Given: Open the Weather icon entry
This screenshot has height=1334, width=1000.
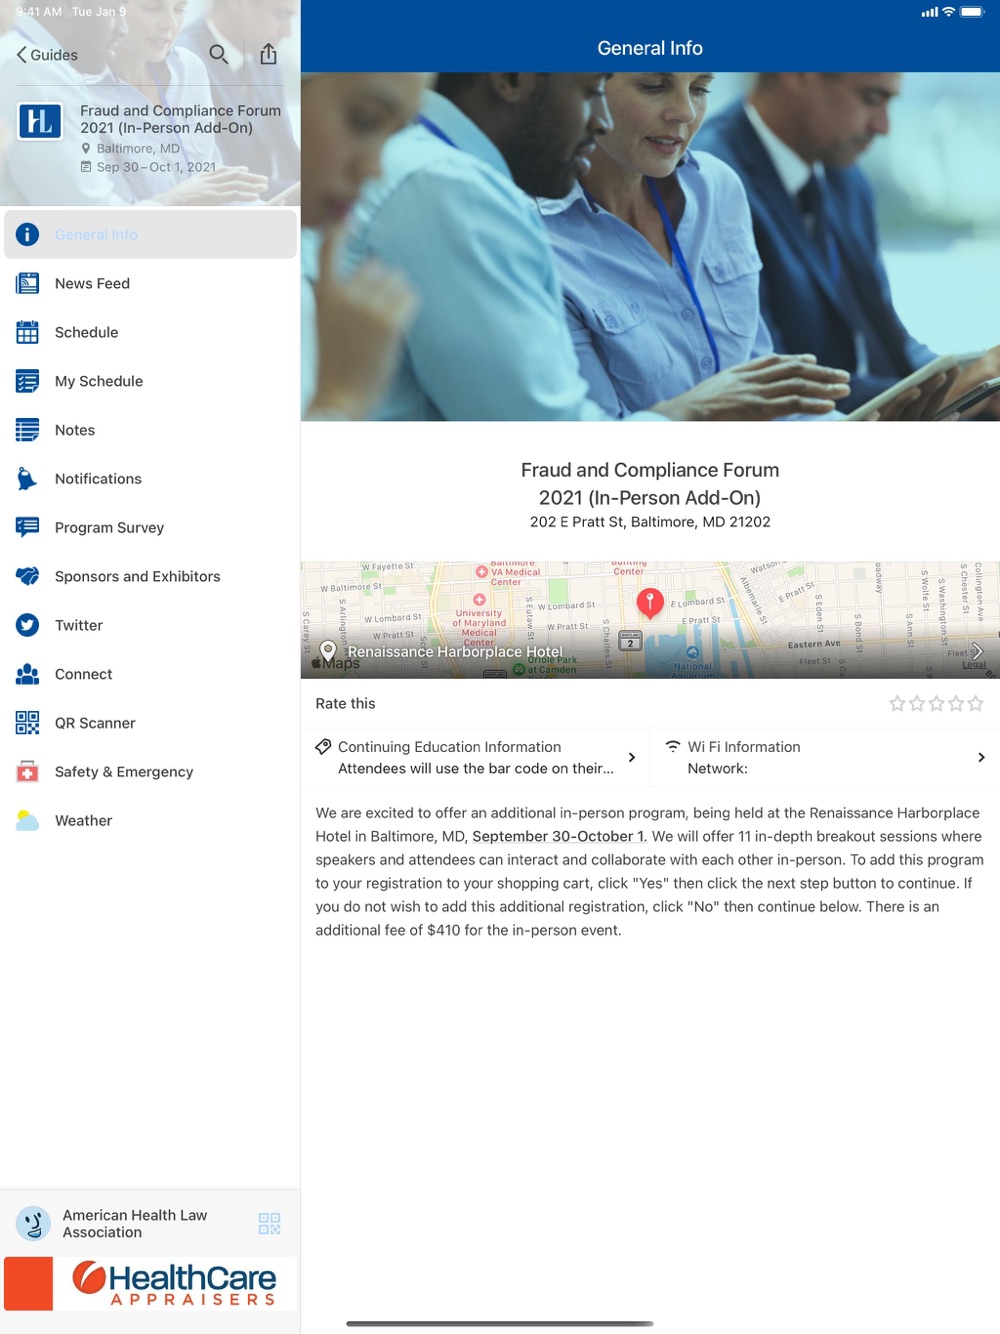Looking at the screenshot, I should tap(28, 821).
